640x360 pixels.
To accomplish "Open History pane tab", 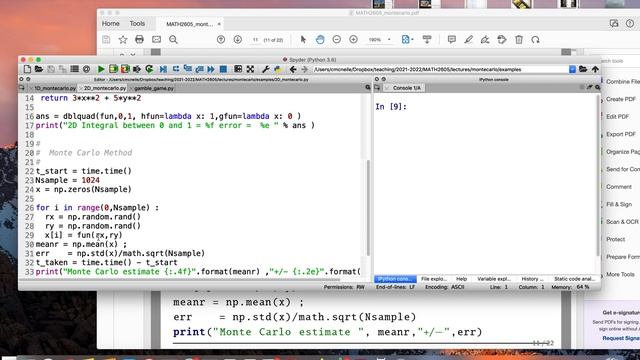I will pyautogui.click(x=532, y=279).
